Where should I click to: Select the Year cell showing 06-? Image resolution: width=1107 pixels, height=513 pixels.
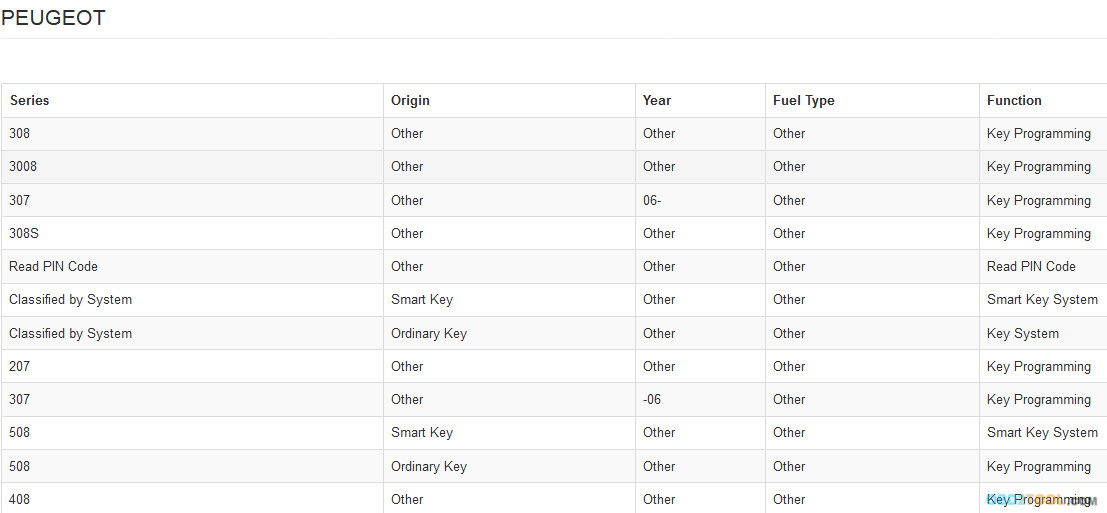700,200
